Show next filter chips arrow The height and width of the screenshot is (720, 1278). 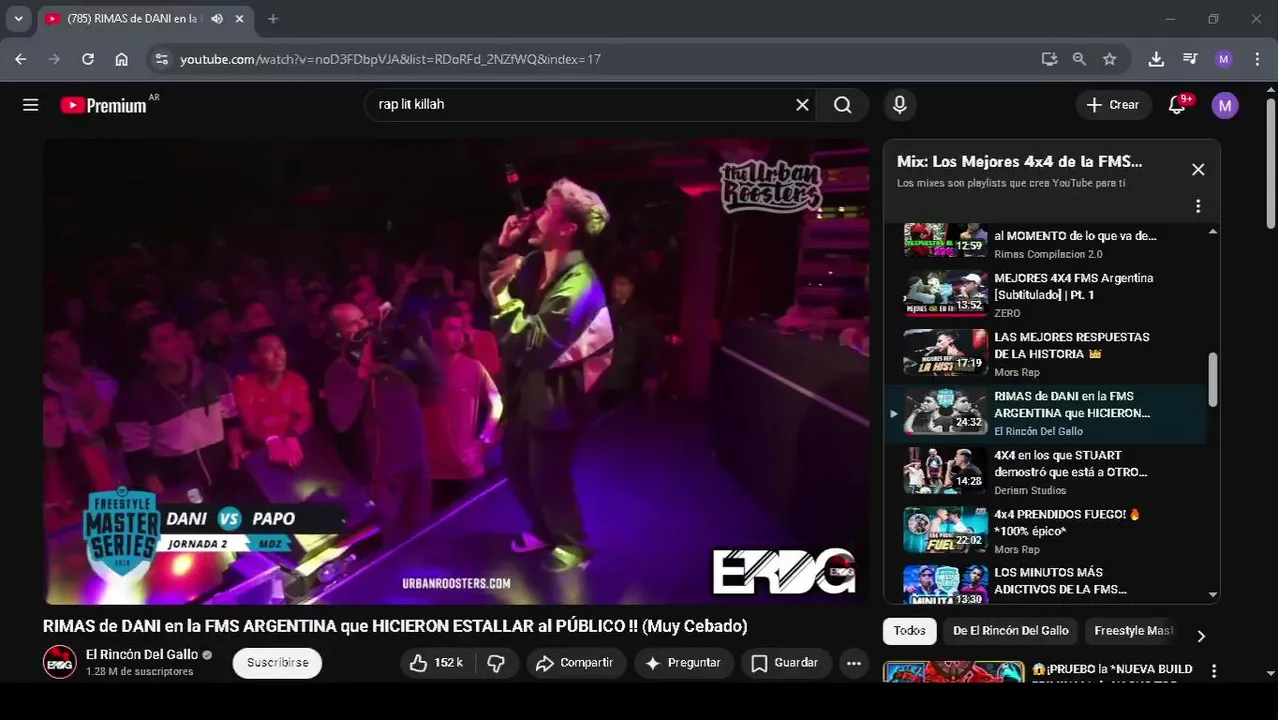tap(1201, 636)
